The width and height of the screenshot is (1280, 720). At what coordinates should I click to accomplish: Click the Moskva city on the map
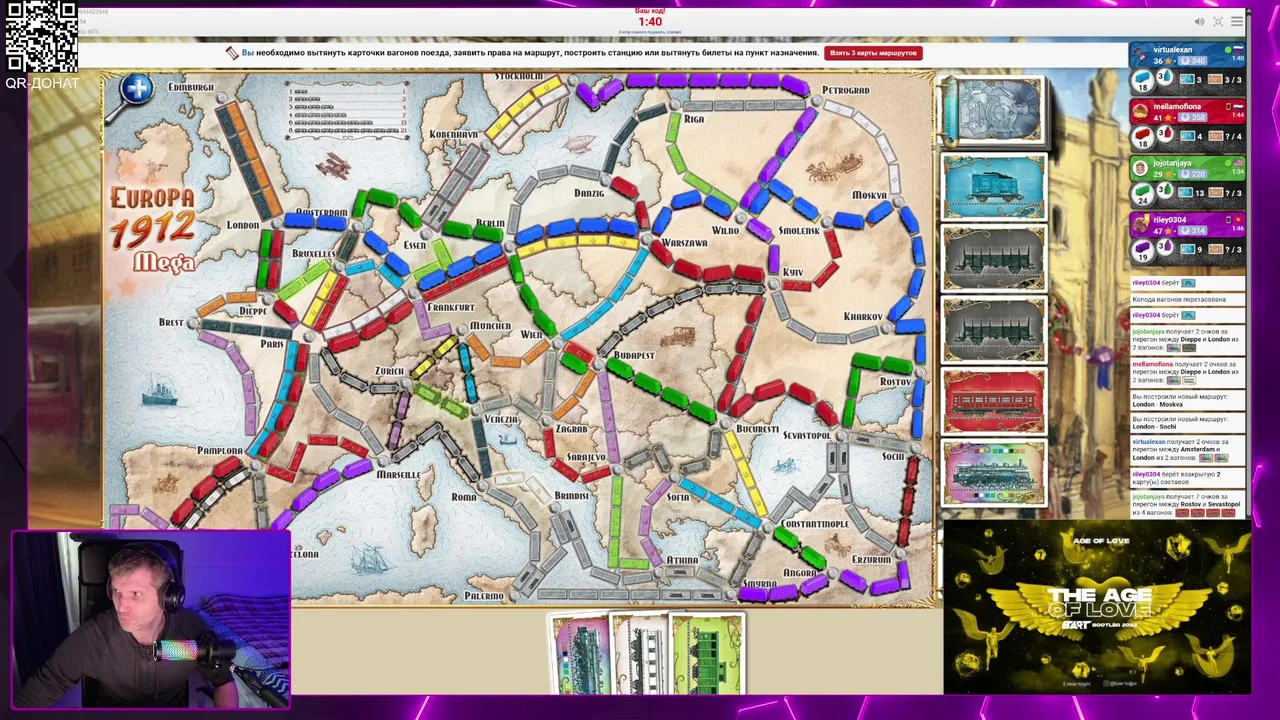868,195
